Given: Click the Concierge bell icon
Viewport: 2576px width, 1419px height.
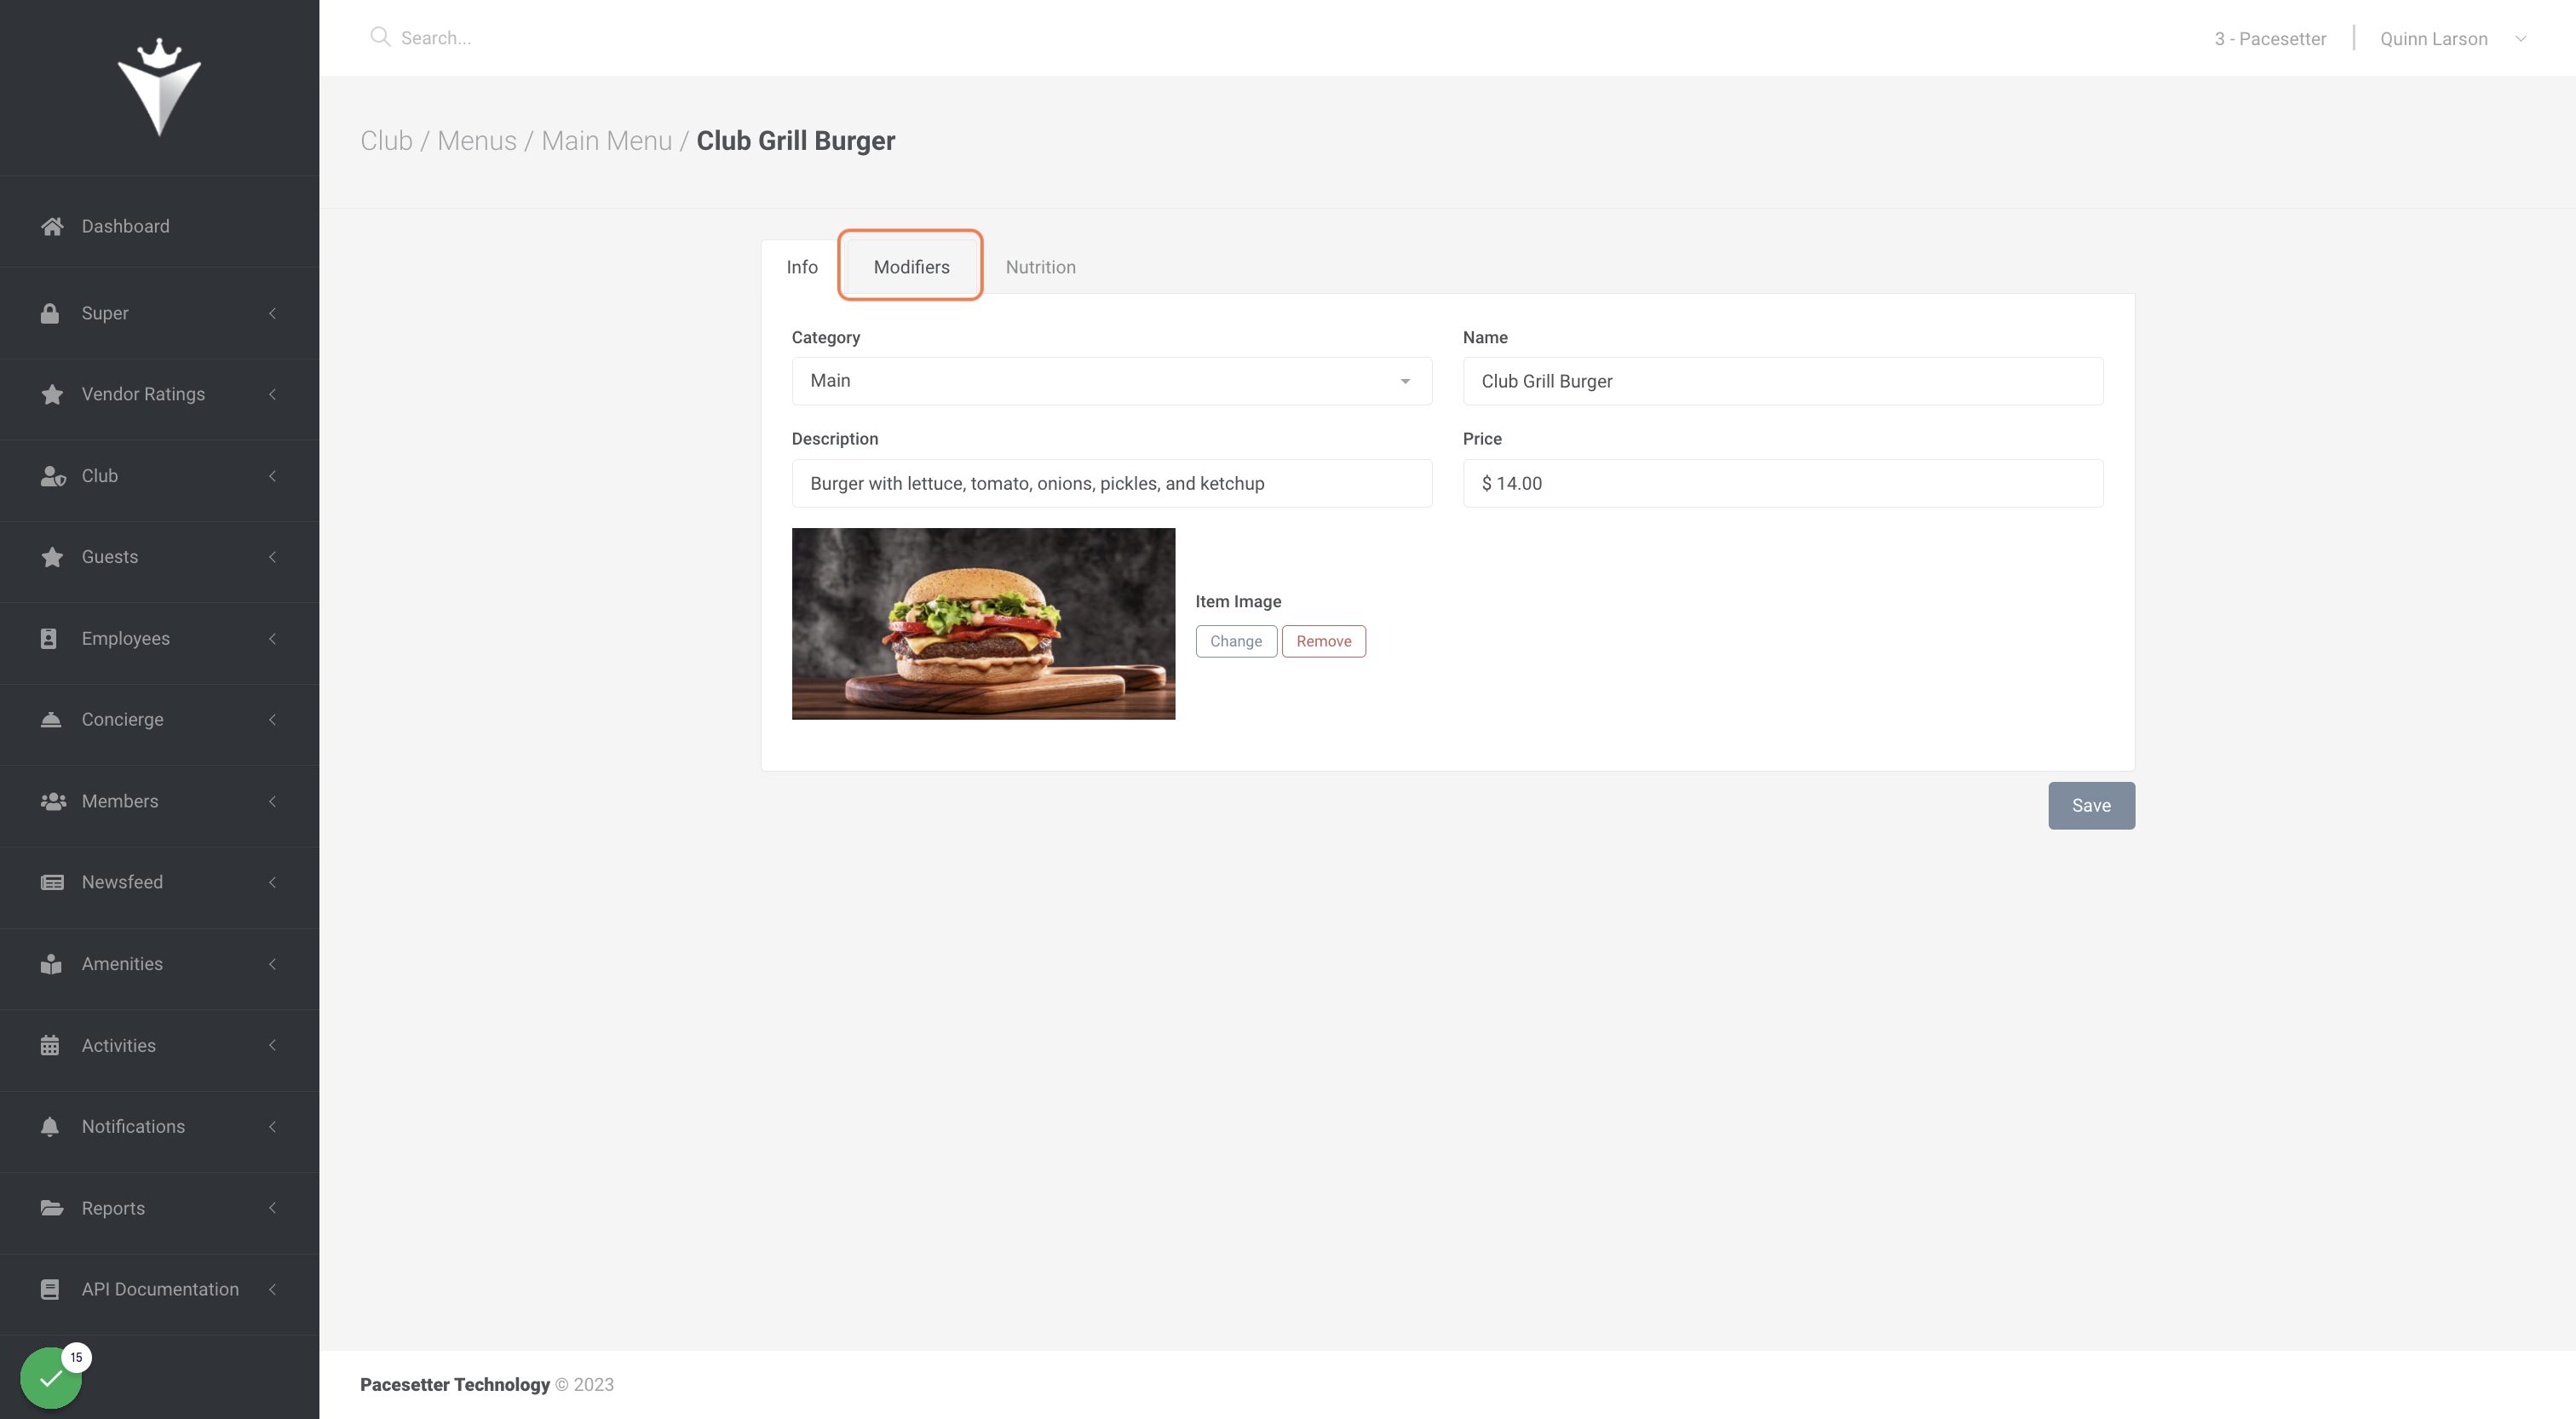Looking at the screenshot, I should [51, 719].
